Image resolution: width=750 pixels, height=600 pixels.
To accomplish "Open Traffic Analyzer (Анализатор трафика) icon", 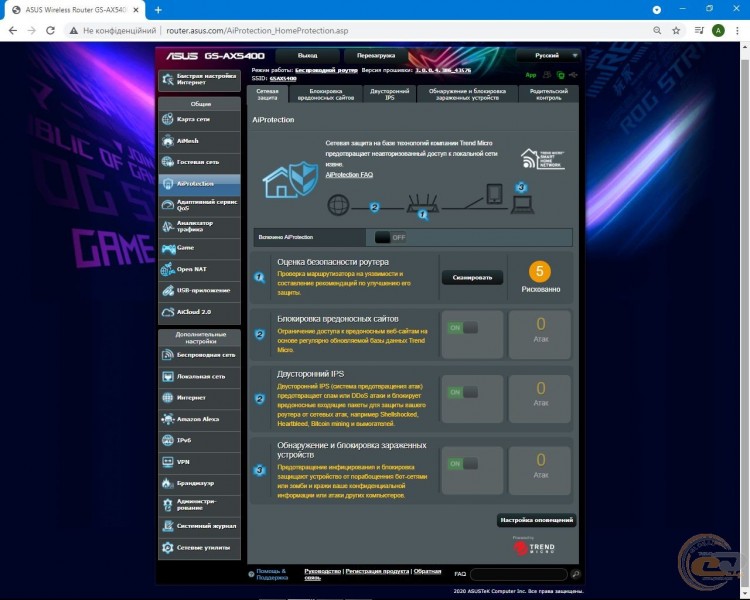I will click(x=167, y=226).
